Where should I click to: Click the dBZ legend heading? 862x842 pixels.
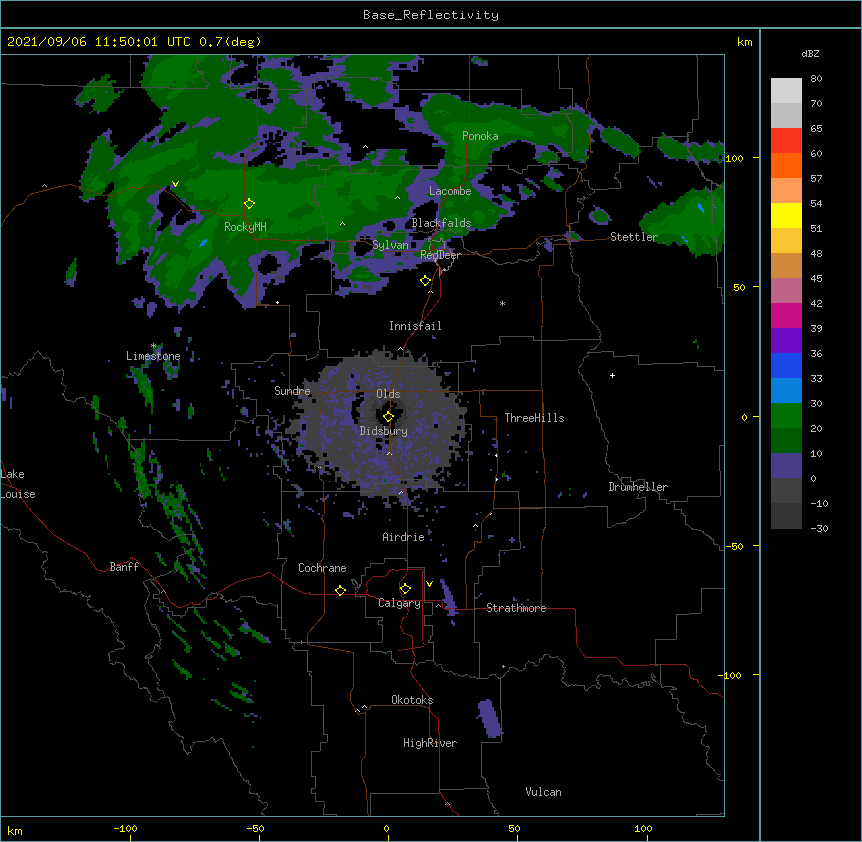coord(810,53)
